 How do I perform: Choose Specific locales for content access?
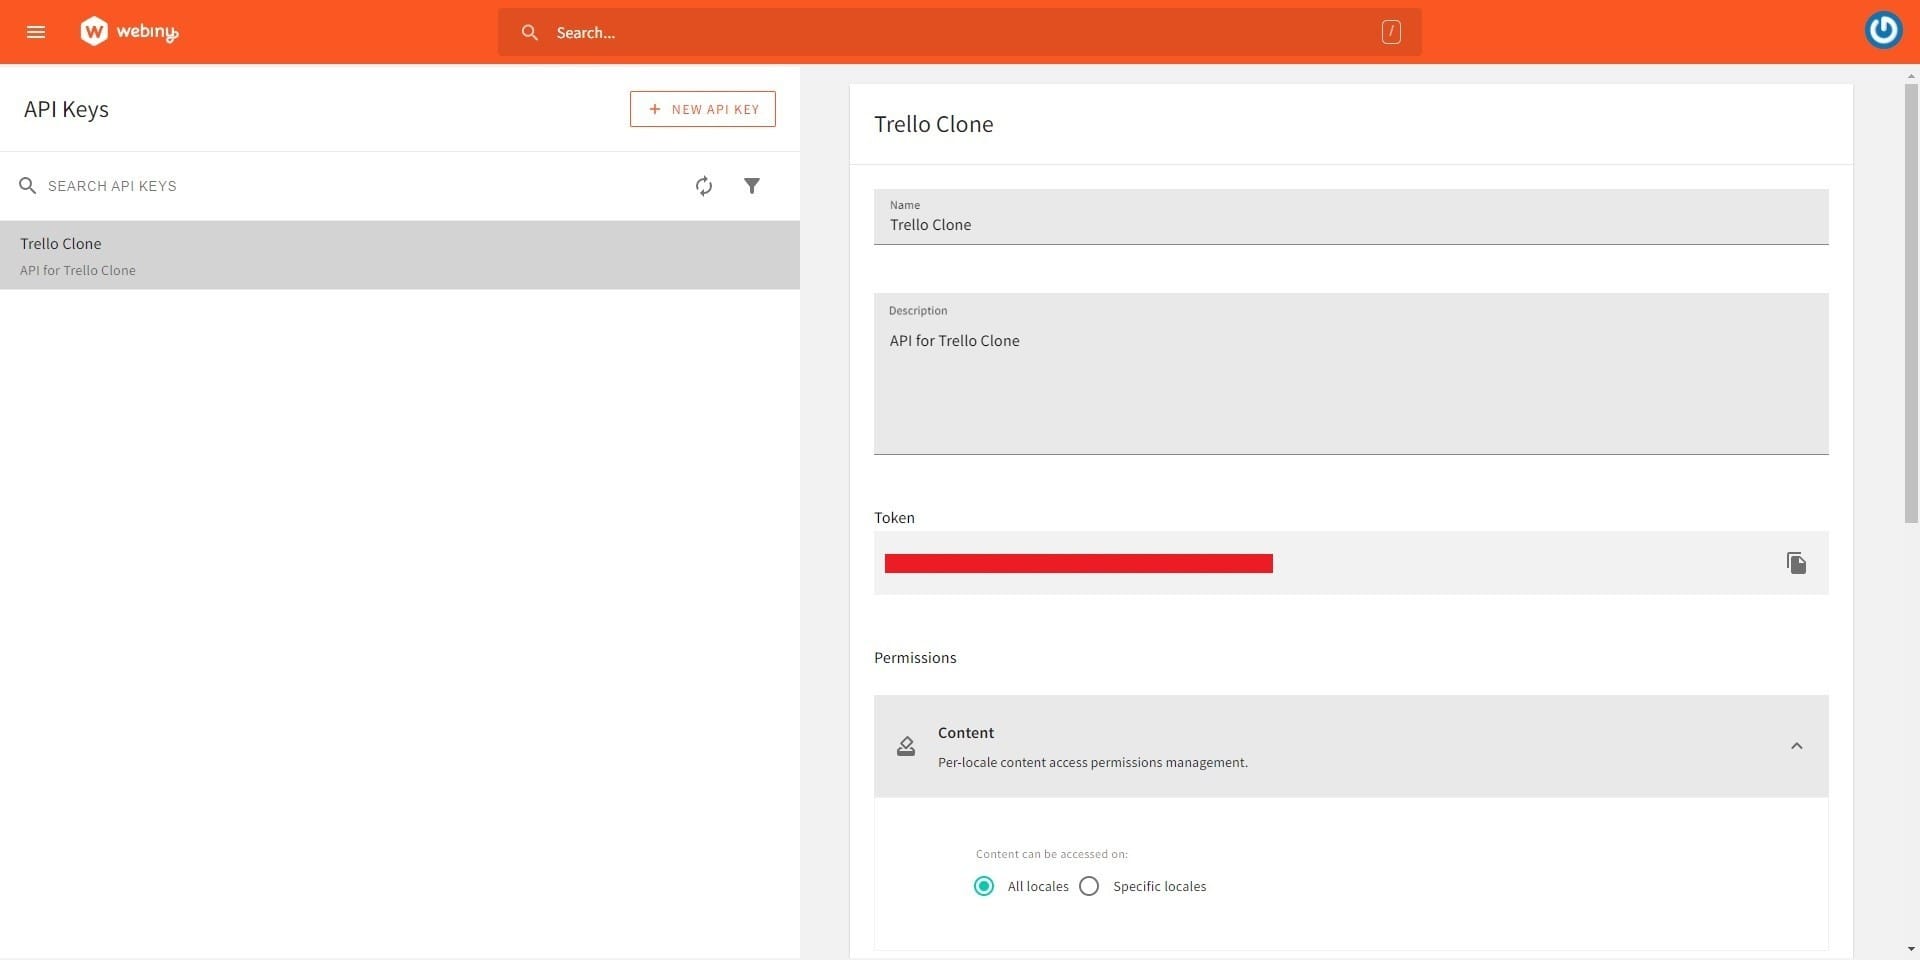tap(1089, 886)
